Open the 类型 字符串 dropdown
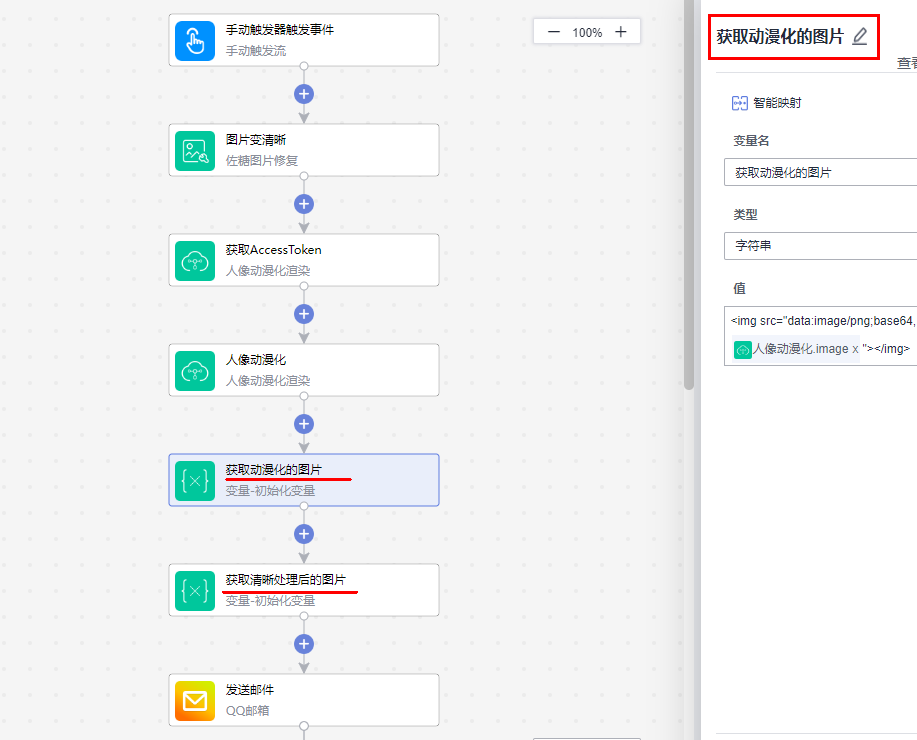The height and width of the screenshot is (740, 917). [820, 246]
